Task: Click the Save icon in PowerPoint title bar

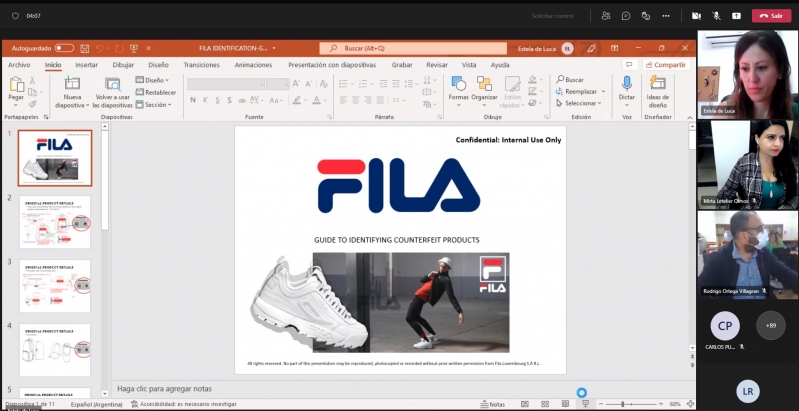Action: pos(85,48)
